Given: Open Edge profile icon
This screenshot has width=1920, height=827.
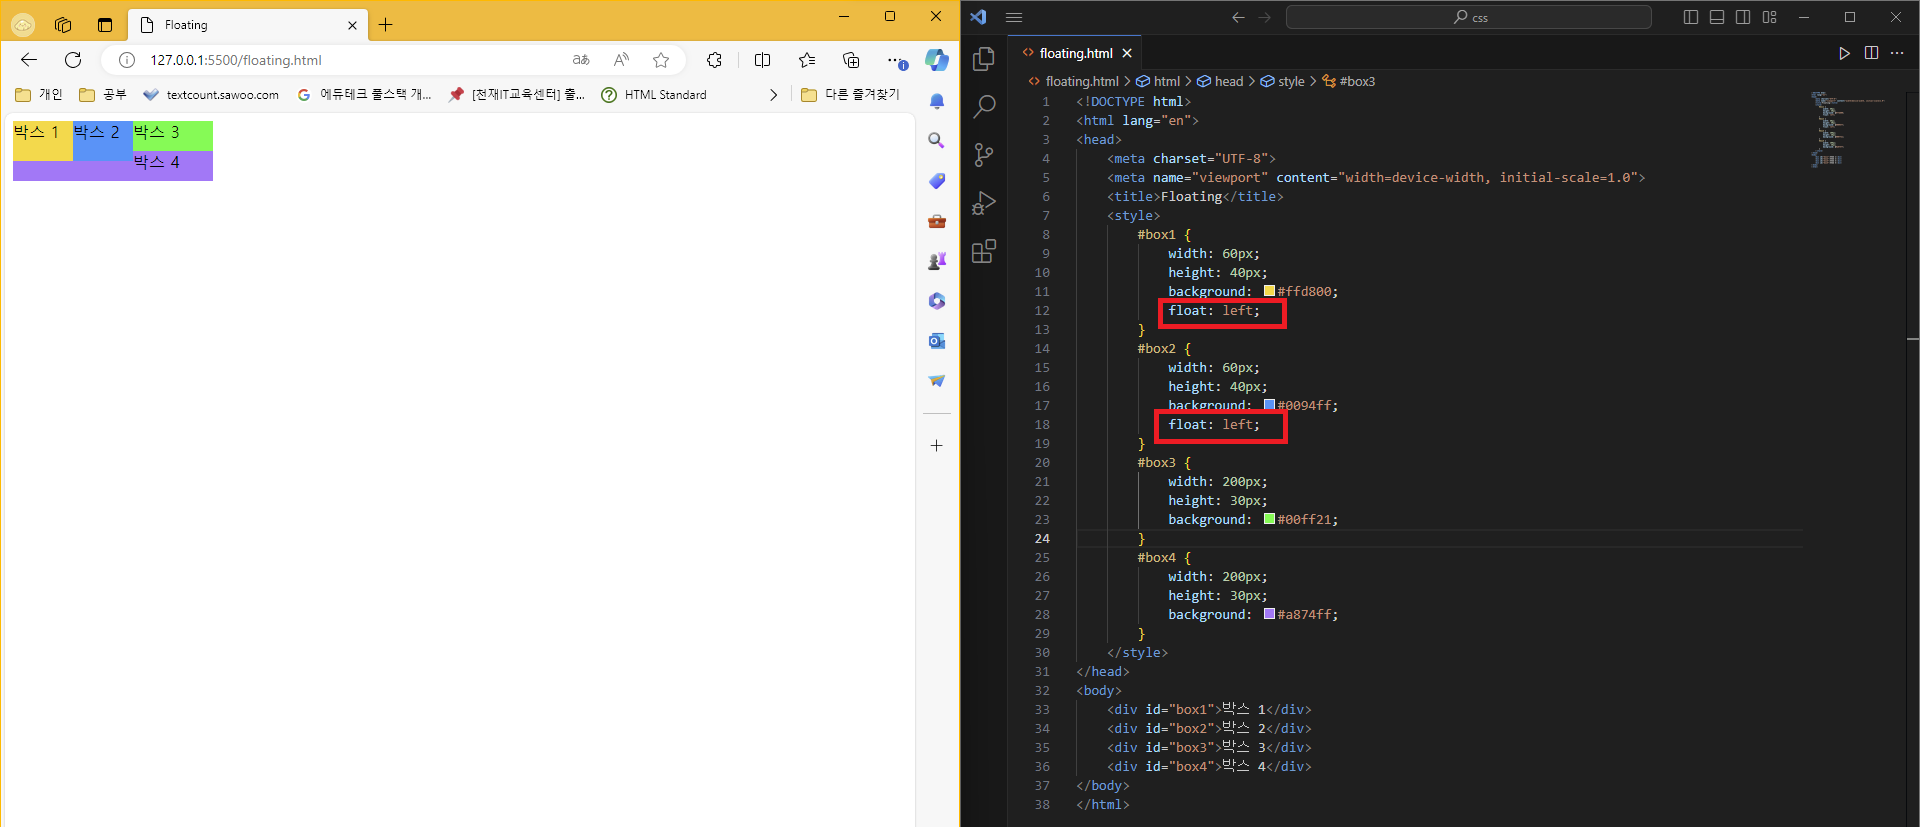Looking at the screenshot, I should [23, 25].
